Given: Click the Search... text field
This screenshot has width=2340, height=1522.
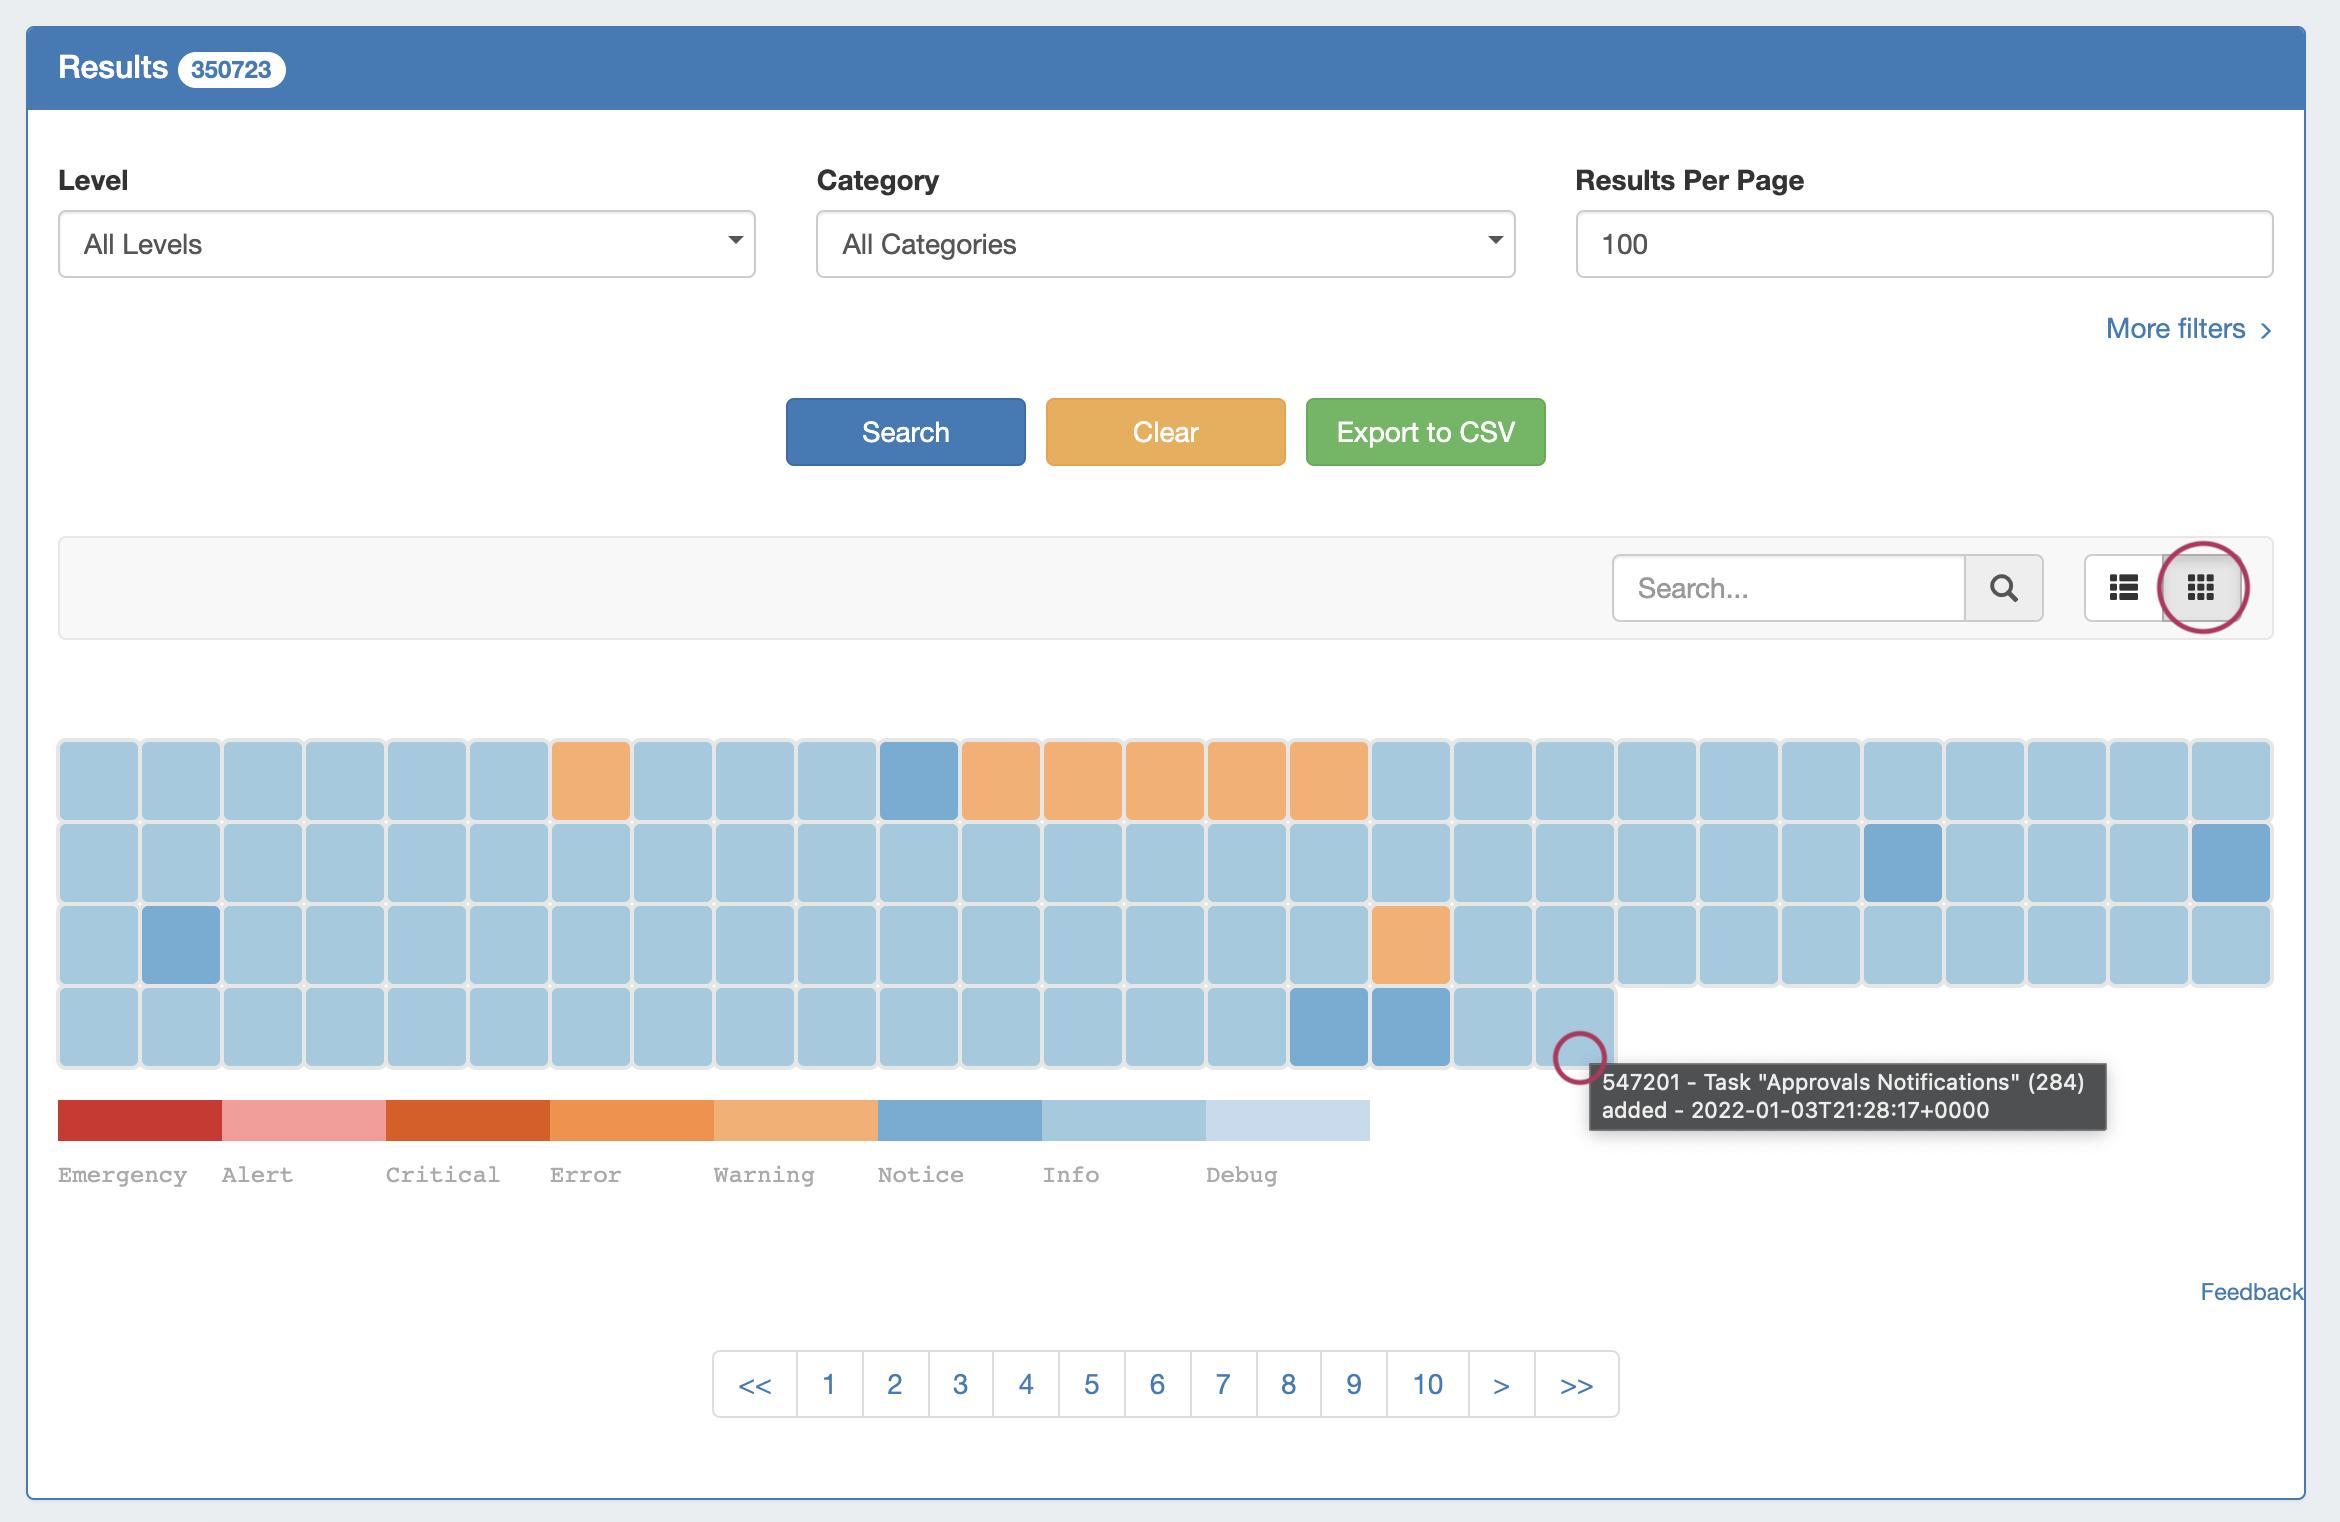Looking at the screenshot, I should point(1788,588).
